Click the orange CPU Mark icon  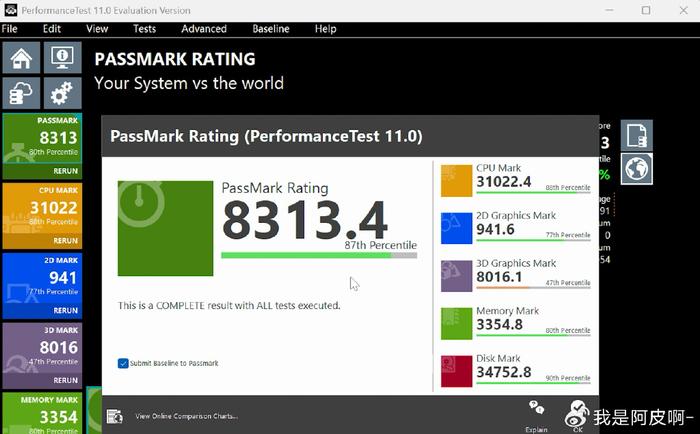(x=456, y=180)
